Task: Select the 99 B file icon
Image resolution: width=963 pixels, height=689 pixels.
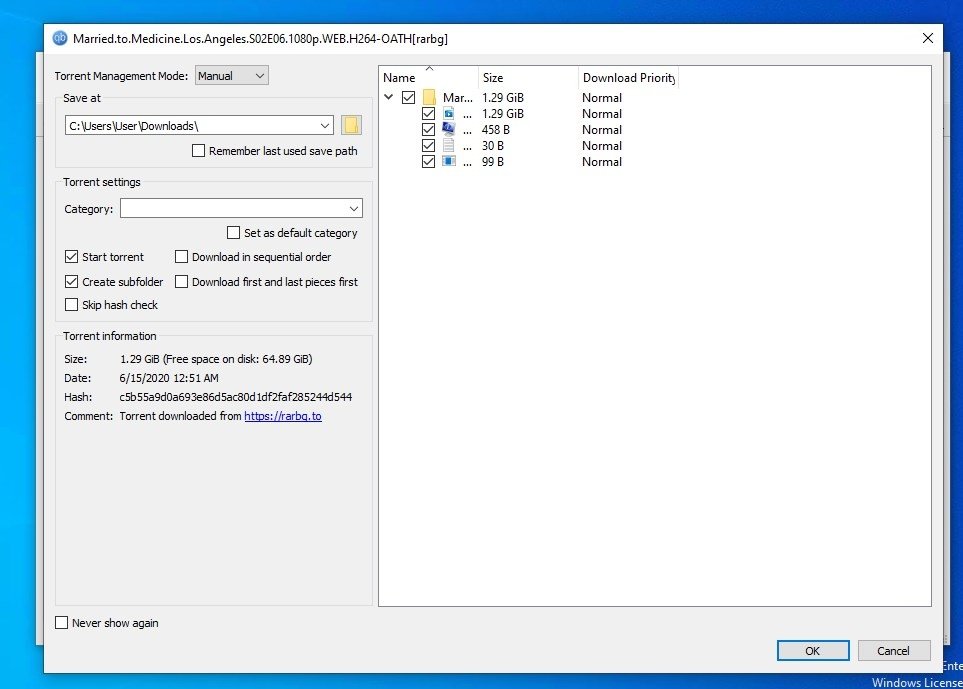Action: click(448, 161)
